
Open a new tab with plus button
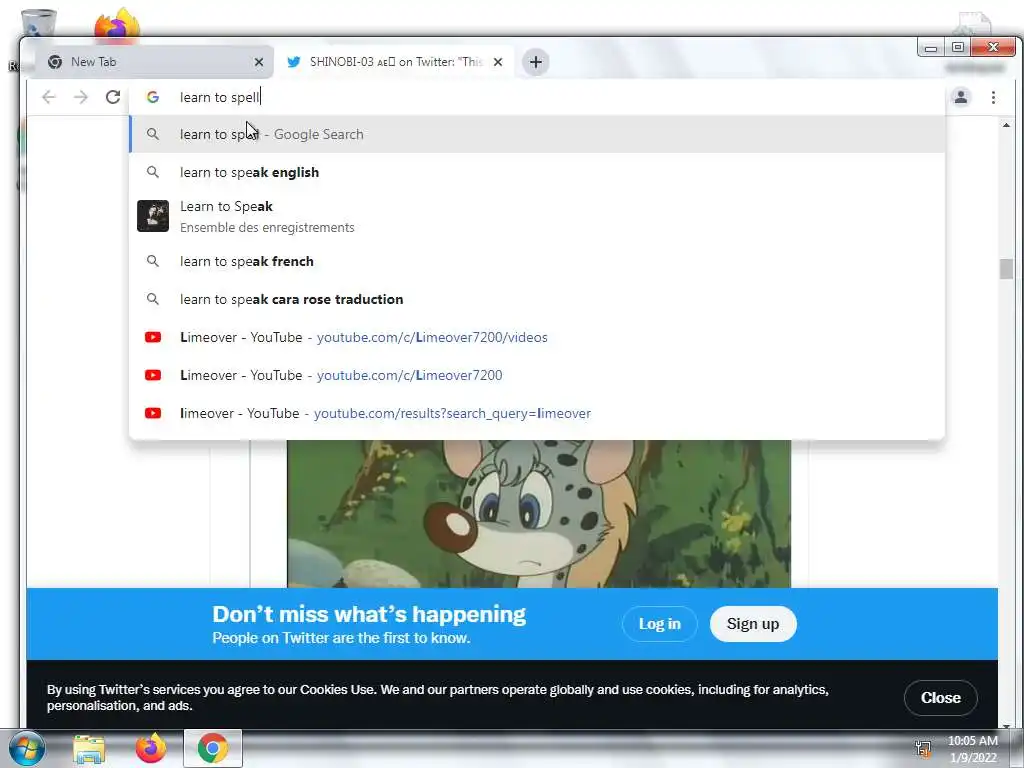pyautogui.click(x=536, y=62)
